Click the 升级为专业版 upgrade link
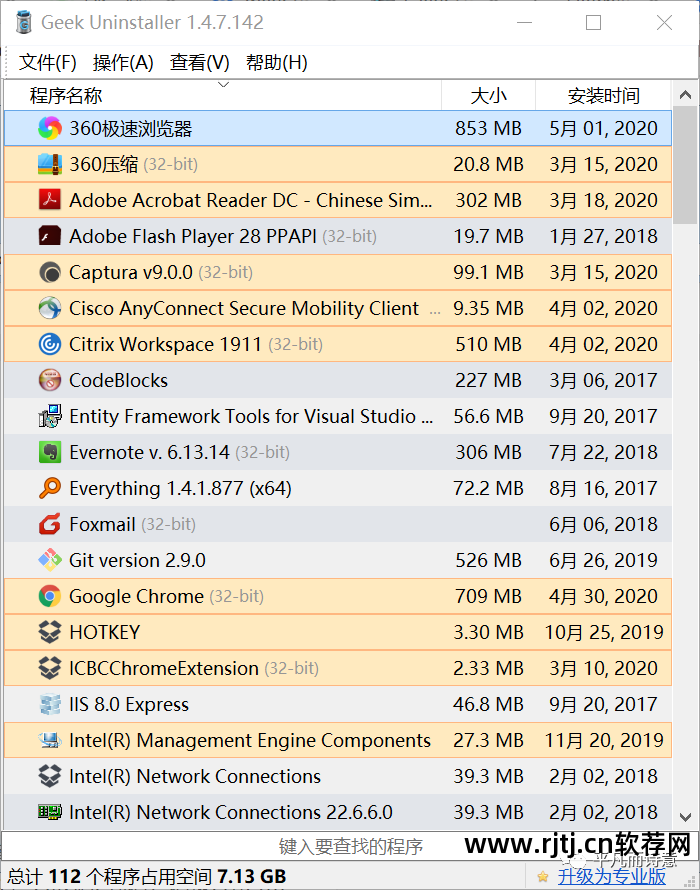 [x=612, y=876]
